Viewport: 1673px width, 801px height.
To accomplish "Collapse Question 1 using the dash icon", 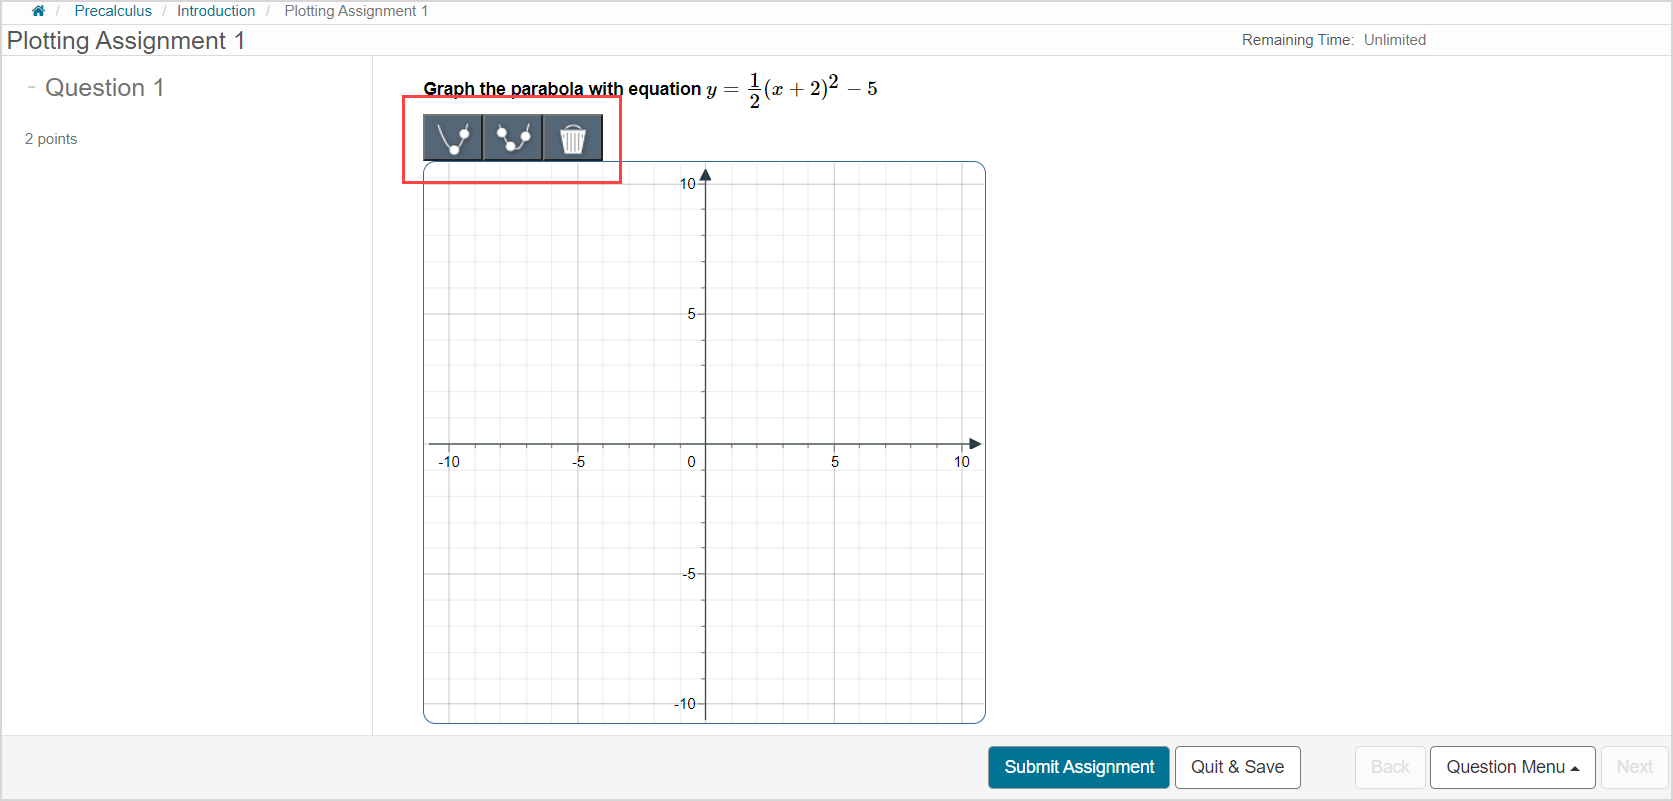I will tap(32, 87).
